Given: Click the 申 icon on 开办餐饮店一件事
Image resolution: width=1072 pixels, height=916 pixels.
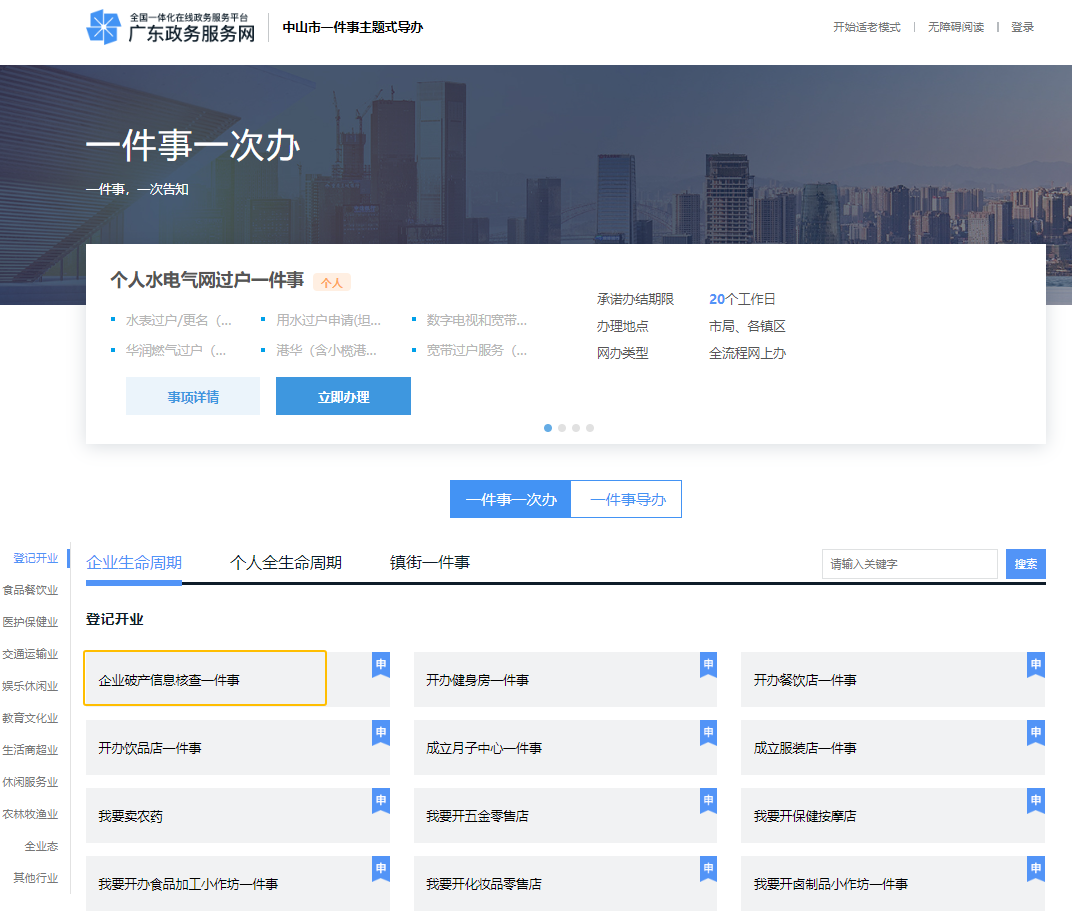Looking at the screenshot, I should point(1035,662).
